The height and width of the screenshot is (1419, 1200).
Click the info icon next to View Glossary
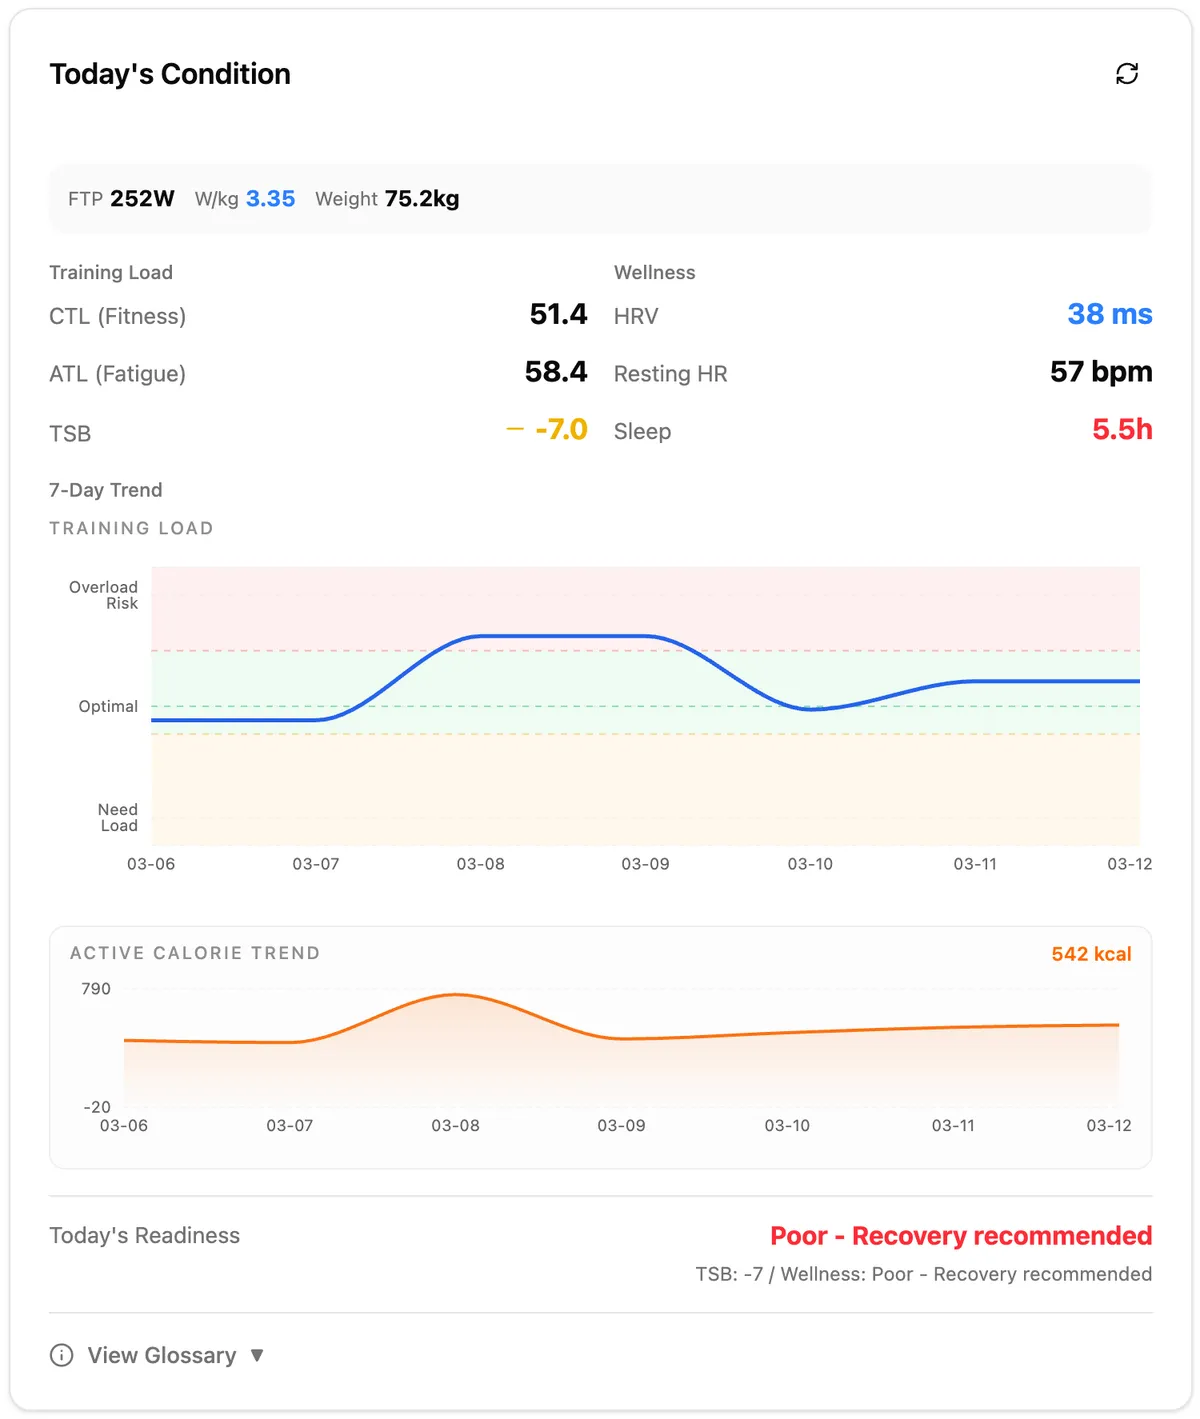tap(62, 1355)
